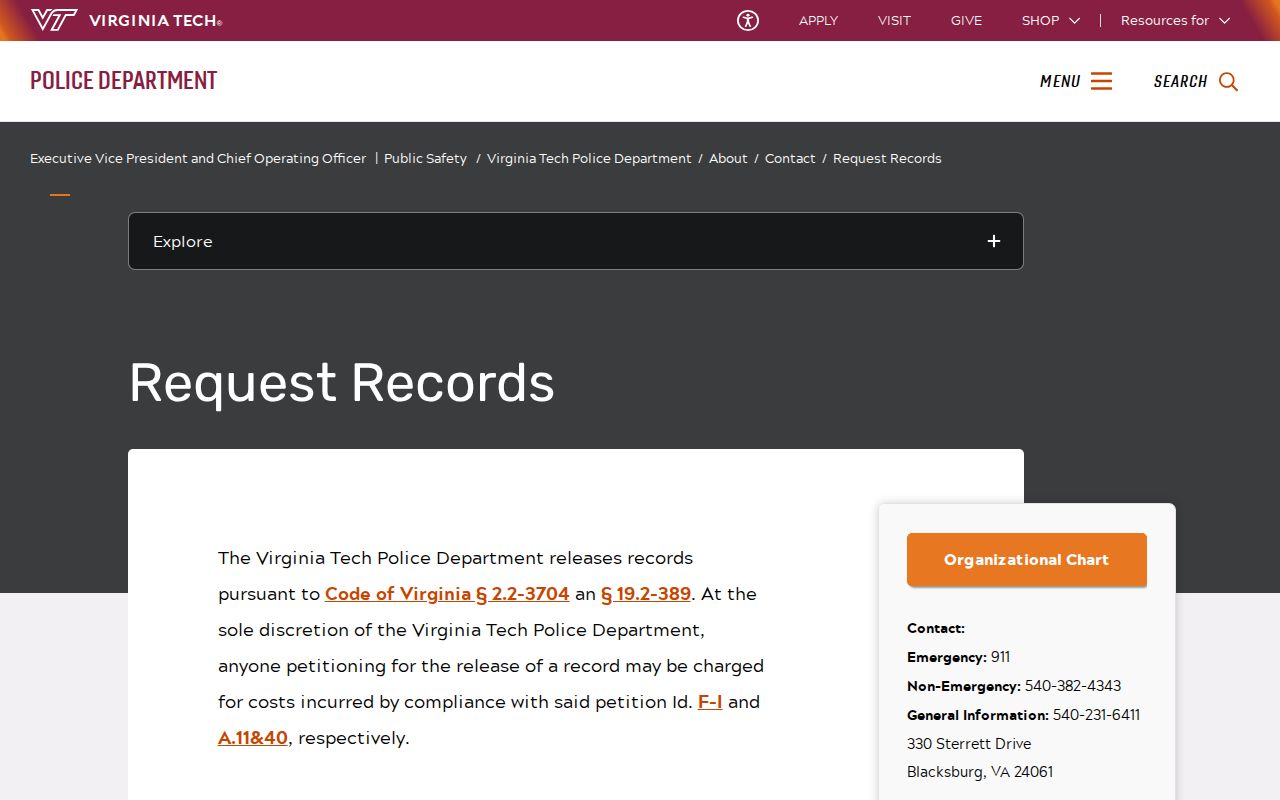Click the Organizational Chart button
Viewport: 1280px width, 800px height.
1026,559
